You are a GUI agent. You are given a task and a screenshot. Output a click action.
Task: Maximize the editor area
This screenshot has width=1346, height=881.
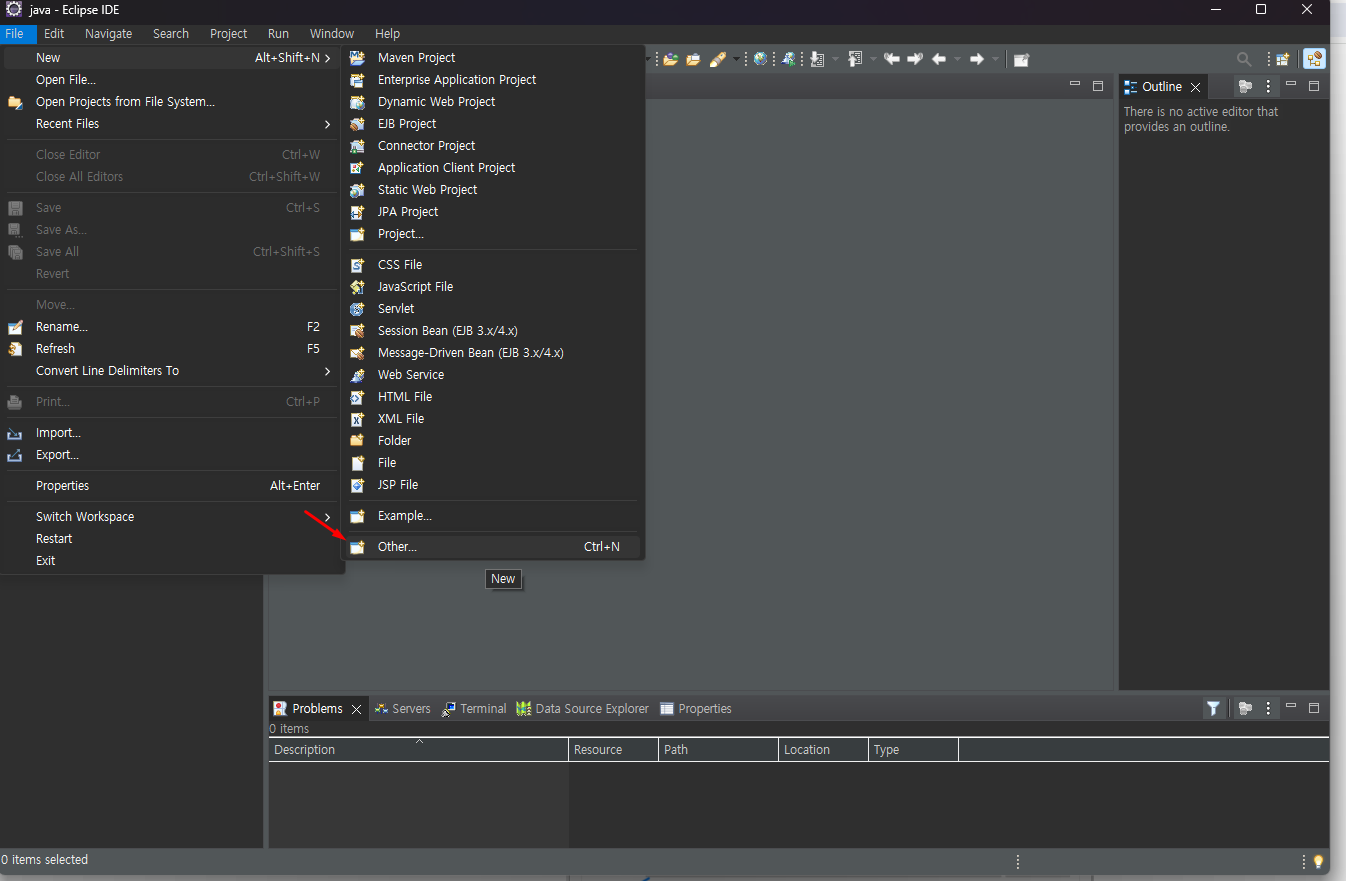(x=1097, y=86)
